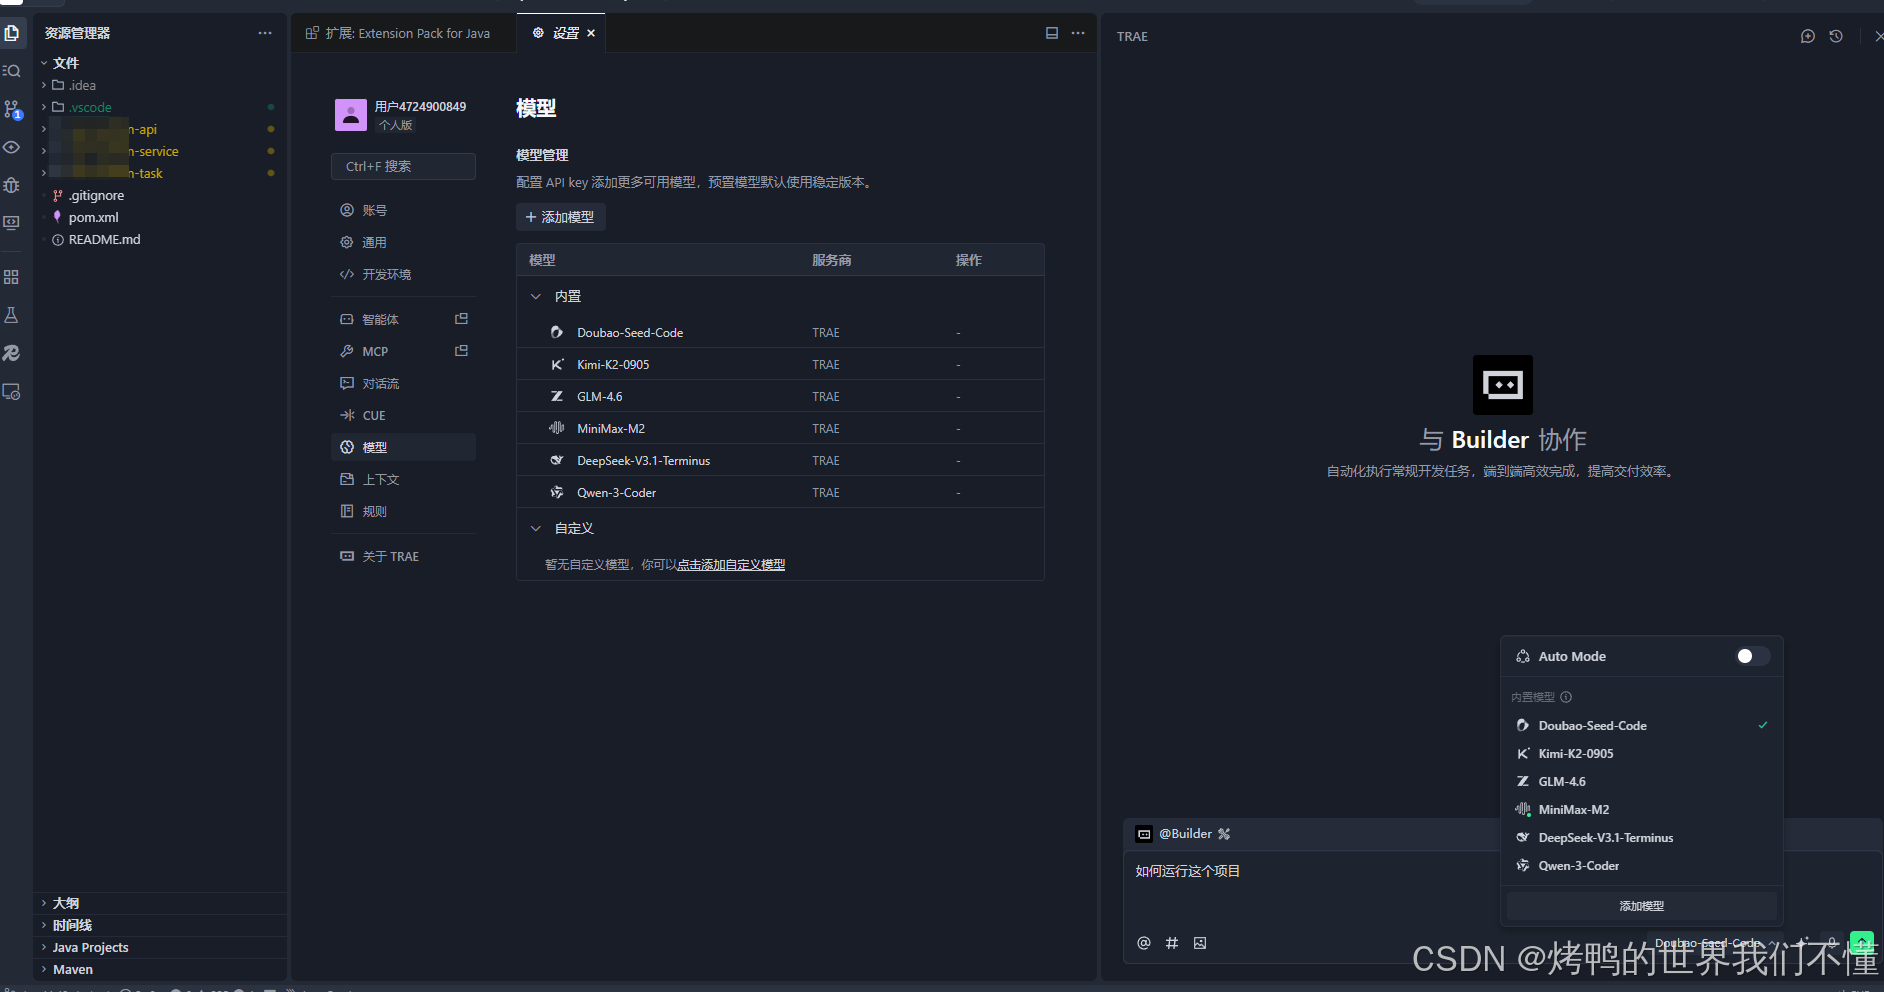Viewport: 1884px width, 992px height.
Task: Click the chat input with 如何运行这个项目
Action: [1310, 871]
